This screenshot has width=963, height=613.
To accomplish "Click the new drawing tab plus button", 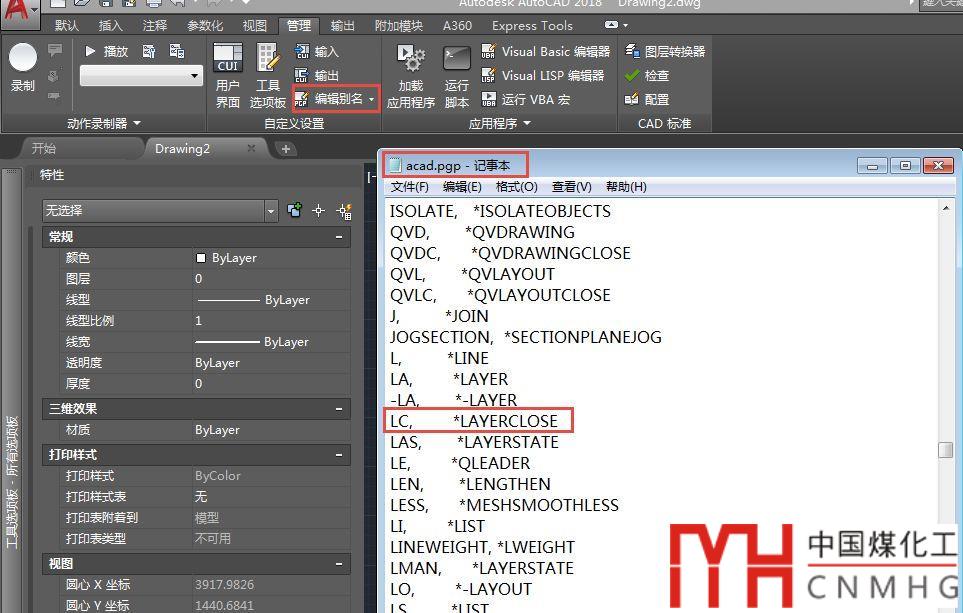I will coord(286,149).
